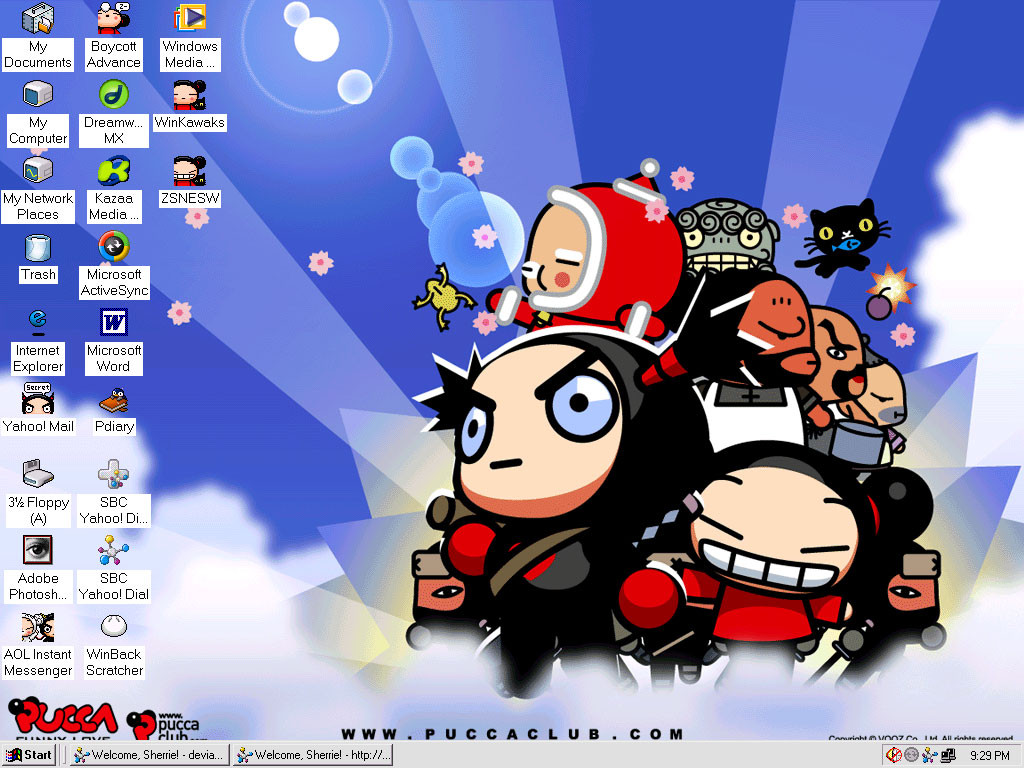The width and height of the screenshot is (1024, 768).
Task: Click the muted volume tray icon
Action: [x=893, y=756]
